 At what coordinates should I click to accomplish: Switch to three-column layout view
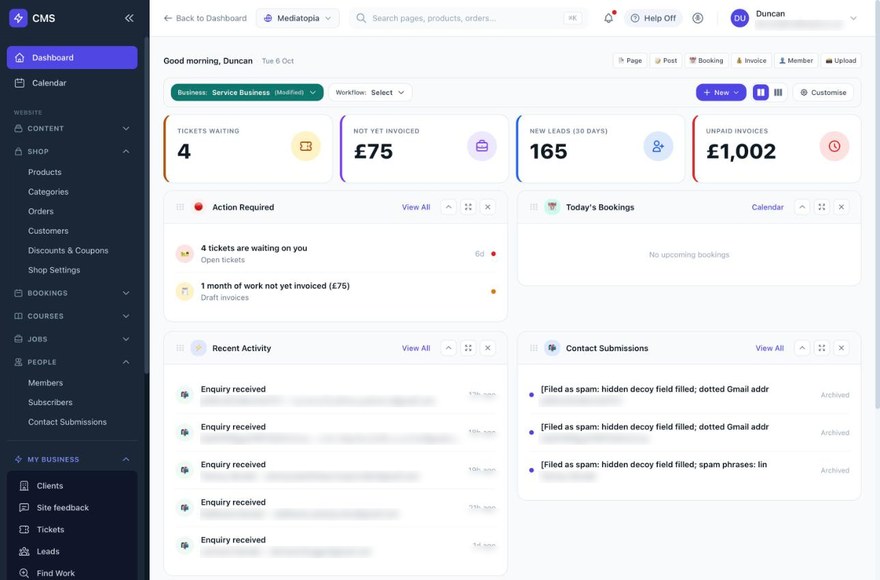[778, 92]
